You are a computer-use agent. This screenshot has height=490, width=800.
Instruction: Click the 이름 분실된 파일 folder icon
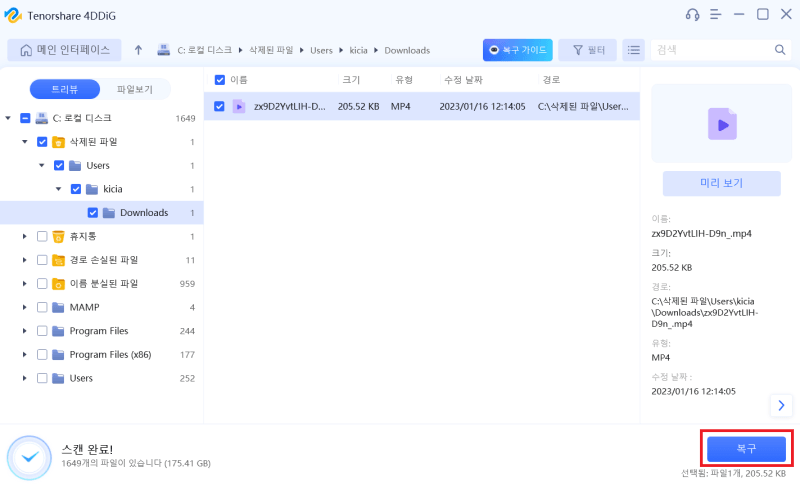tap(59, 283)
